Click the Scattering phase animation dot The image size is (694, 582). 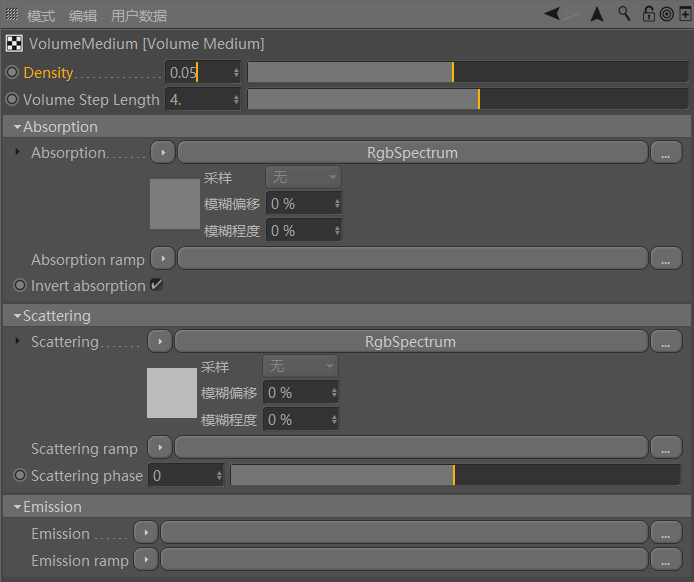pos(20,476)
